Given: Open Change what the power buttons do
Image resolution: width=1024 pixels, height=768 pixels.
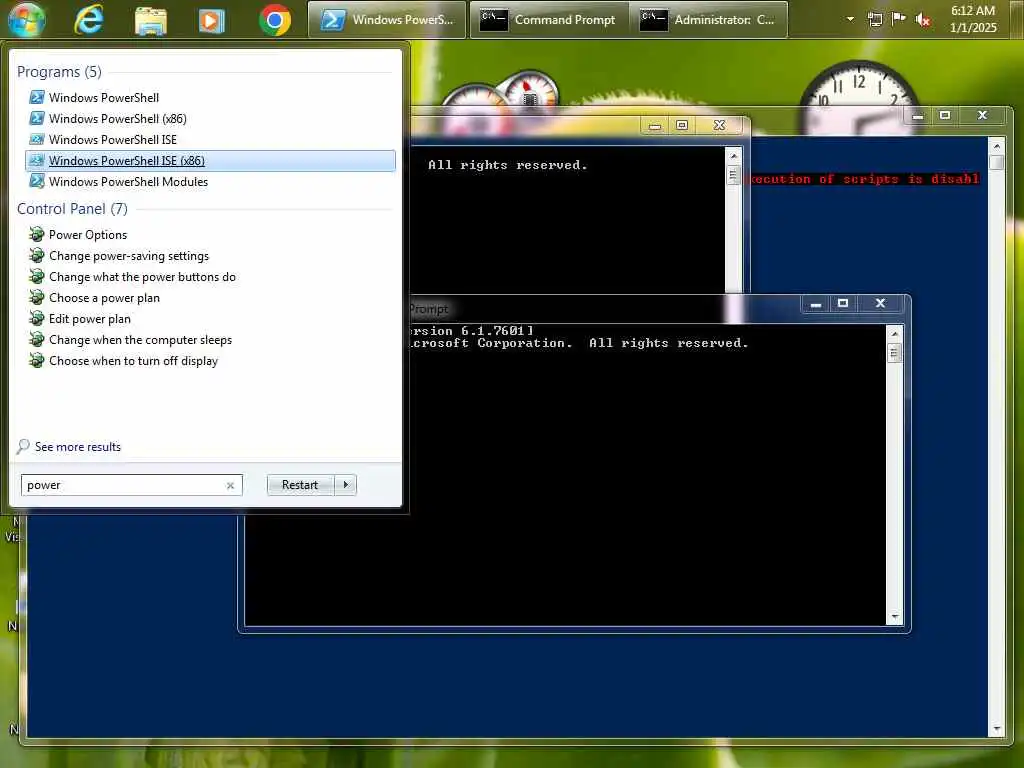Looking at the screenshot, I should [x=210, y=276].
